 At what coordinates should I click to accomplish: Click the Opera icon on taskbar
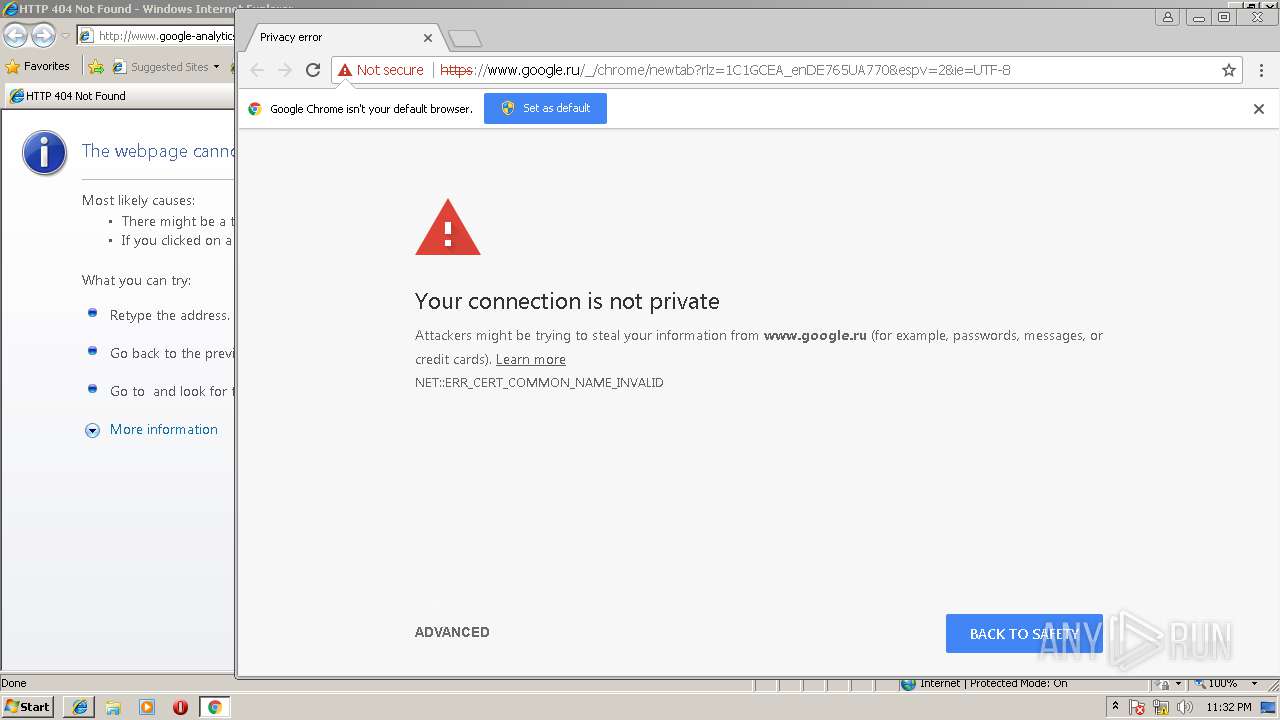180,707
